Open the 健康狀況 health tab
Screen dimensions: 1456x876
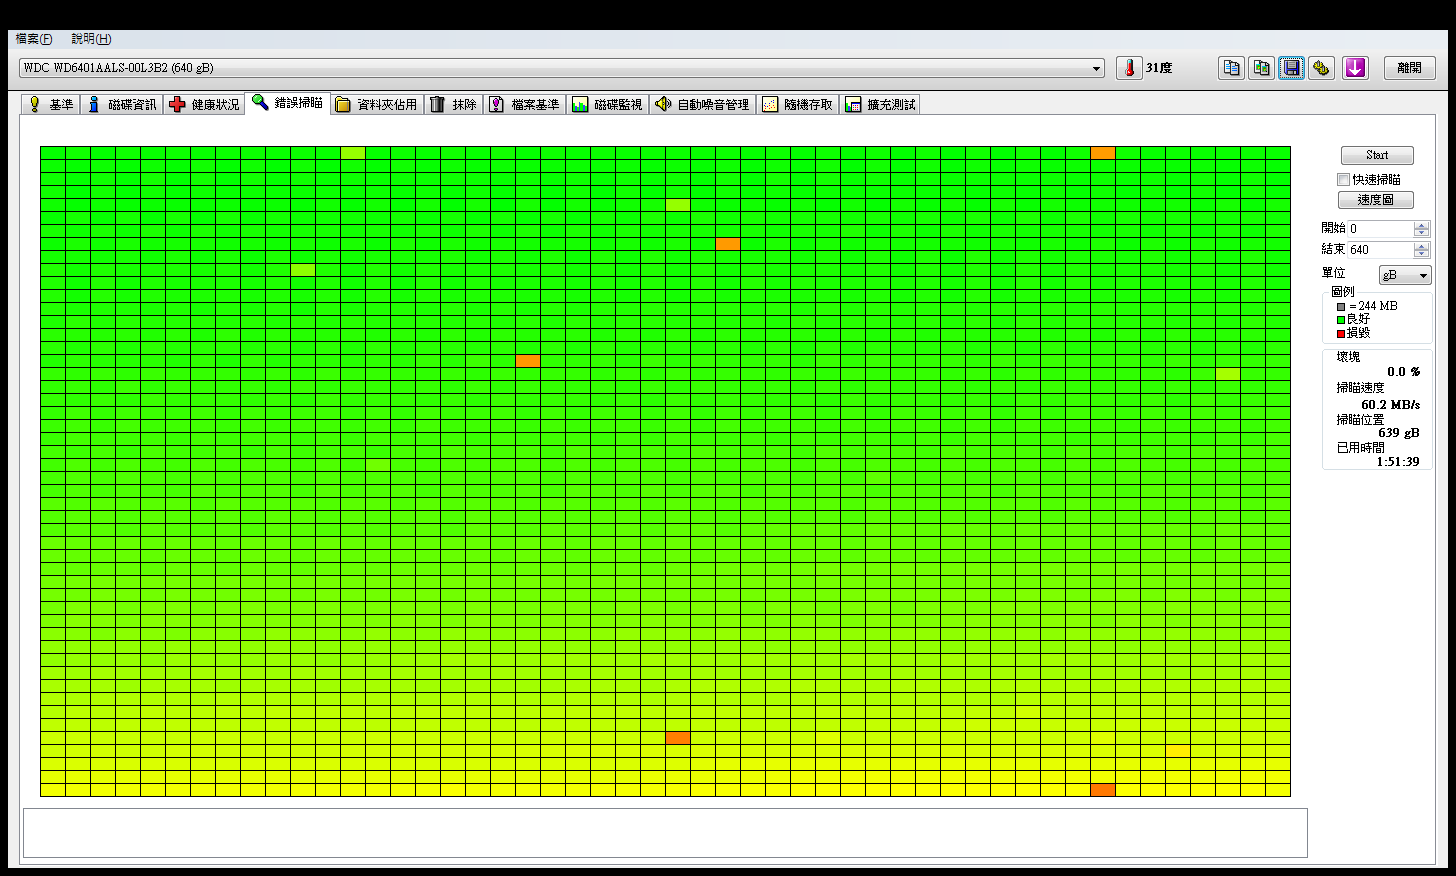pos(204,104)
